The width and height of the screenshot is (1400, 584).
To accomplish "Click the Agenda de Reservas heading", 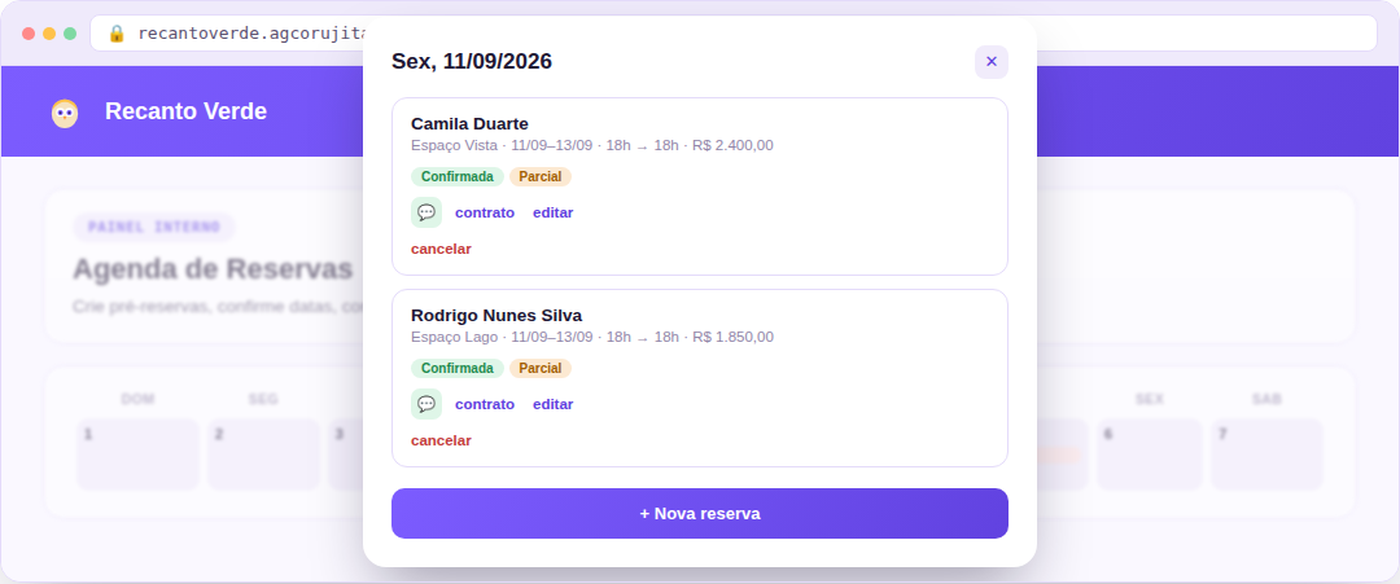I will 213,269.
